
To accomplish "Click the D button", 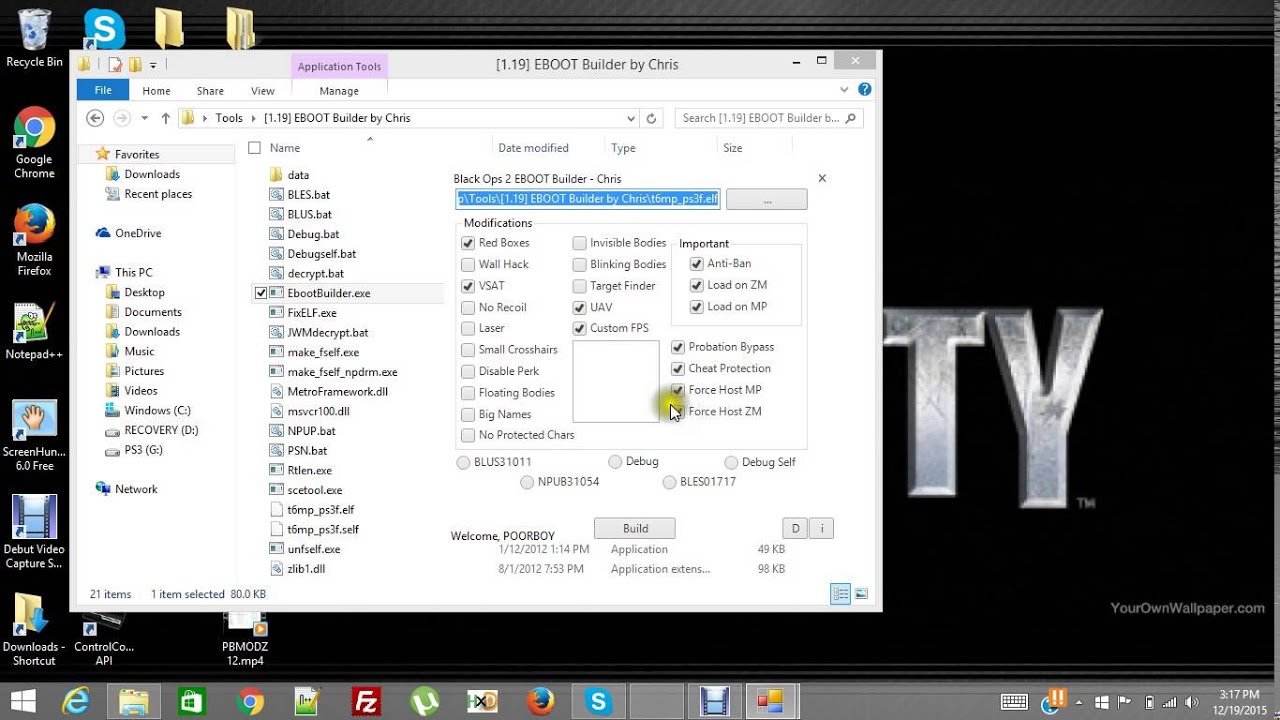I will point(795,528).
